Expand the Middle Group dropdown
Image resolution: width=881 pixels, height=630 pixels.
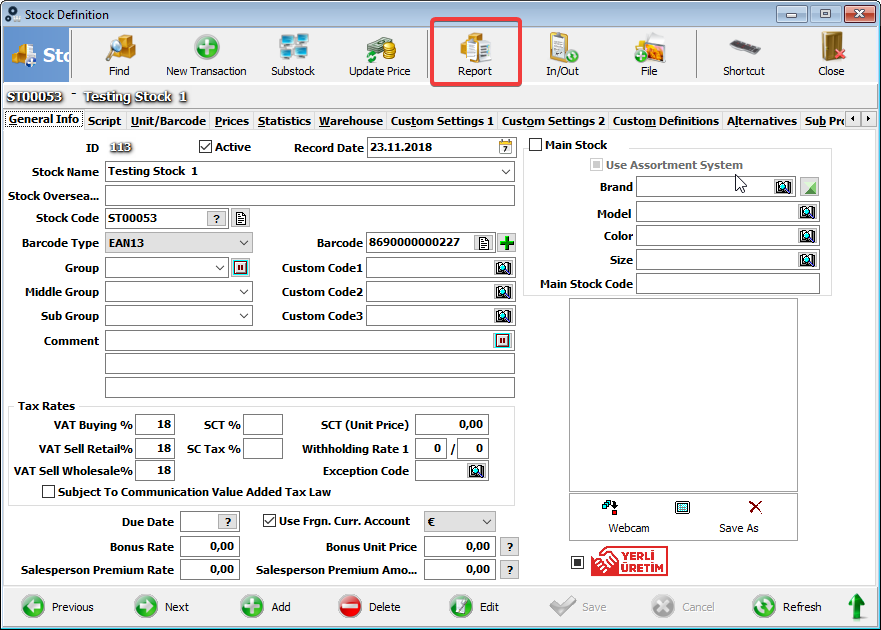click(244, 292)
